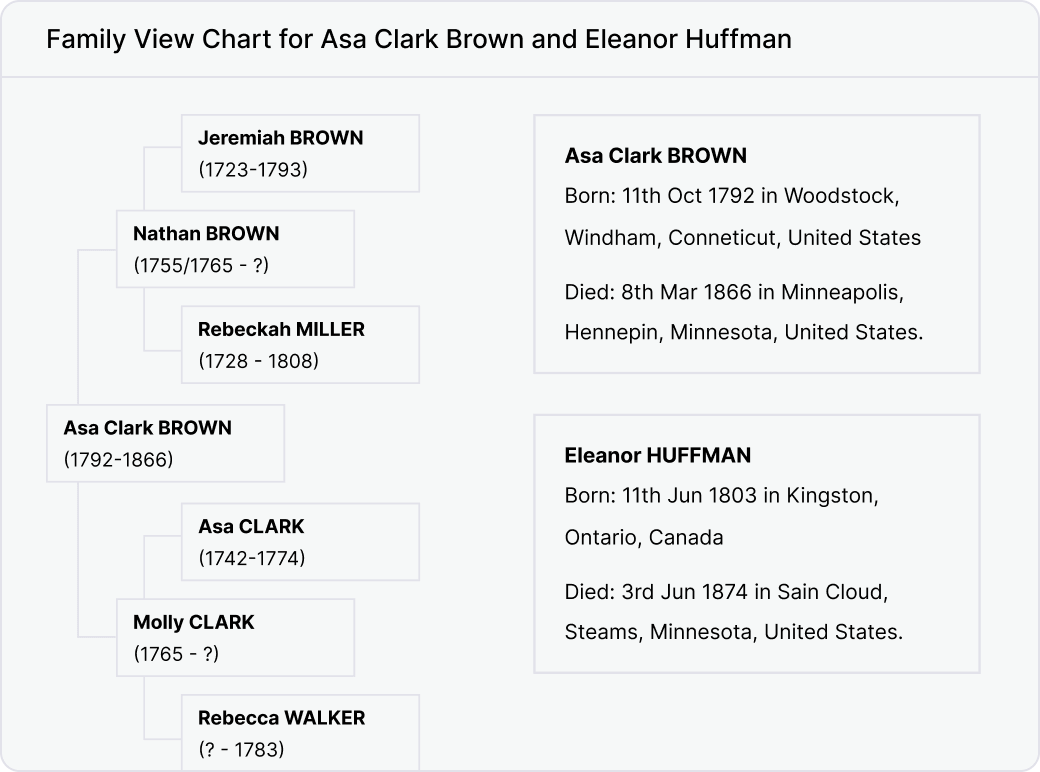Click Asa's death details in Minneapolis
Viewport: 1040px width, 772px height.
click(744, 312)
